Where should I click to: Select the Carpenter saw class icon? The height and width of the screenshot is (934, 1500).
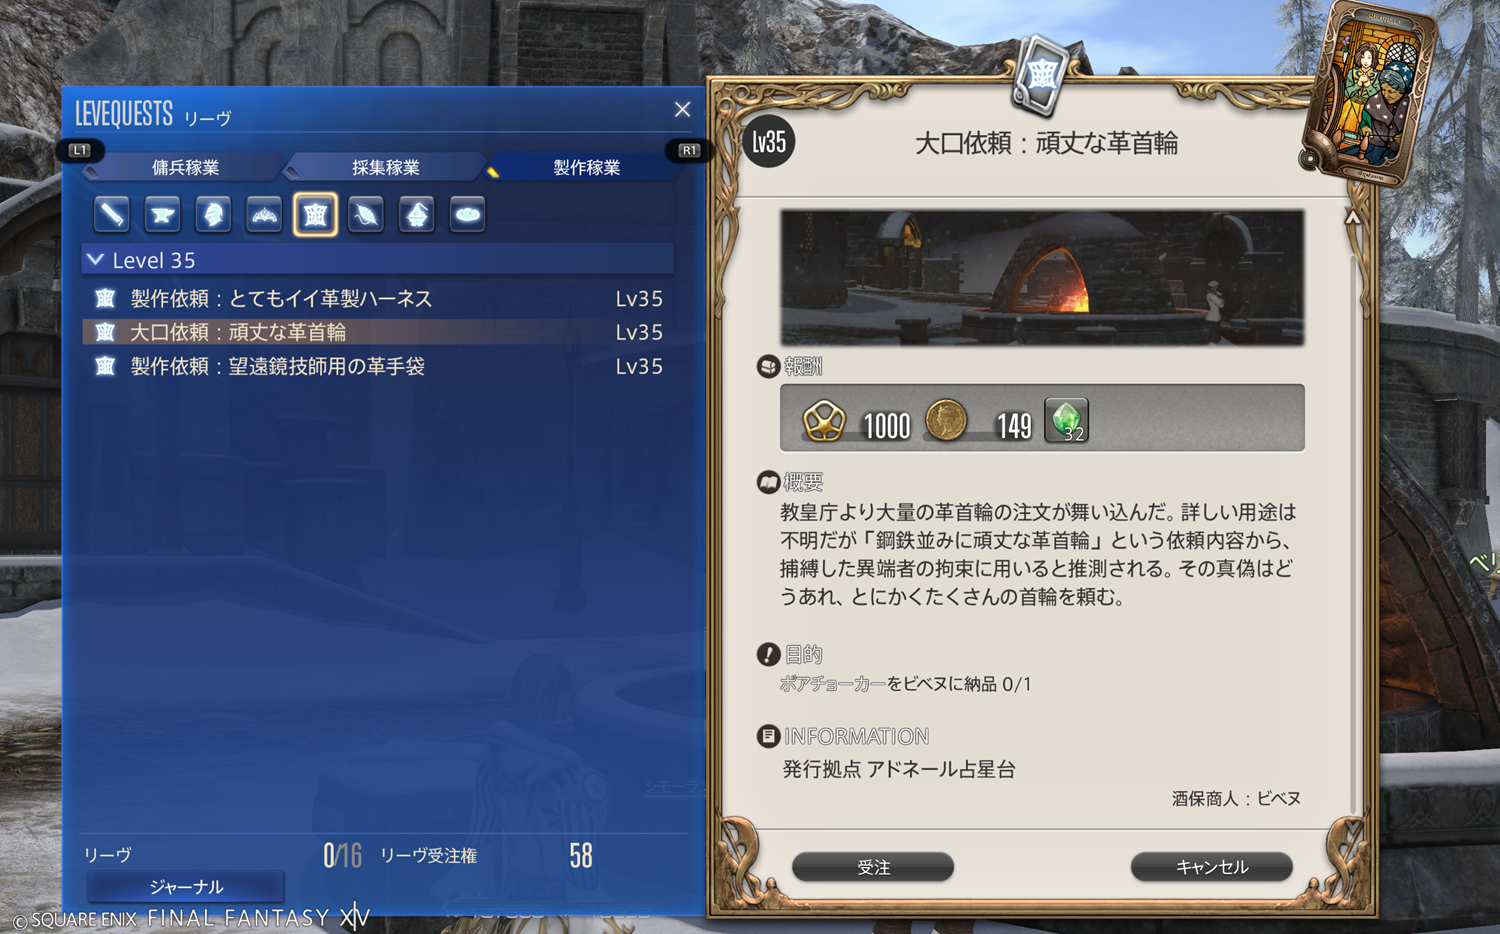click(112, 214)
